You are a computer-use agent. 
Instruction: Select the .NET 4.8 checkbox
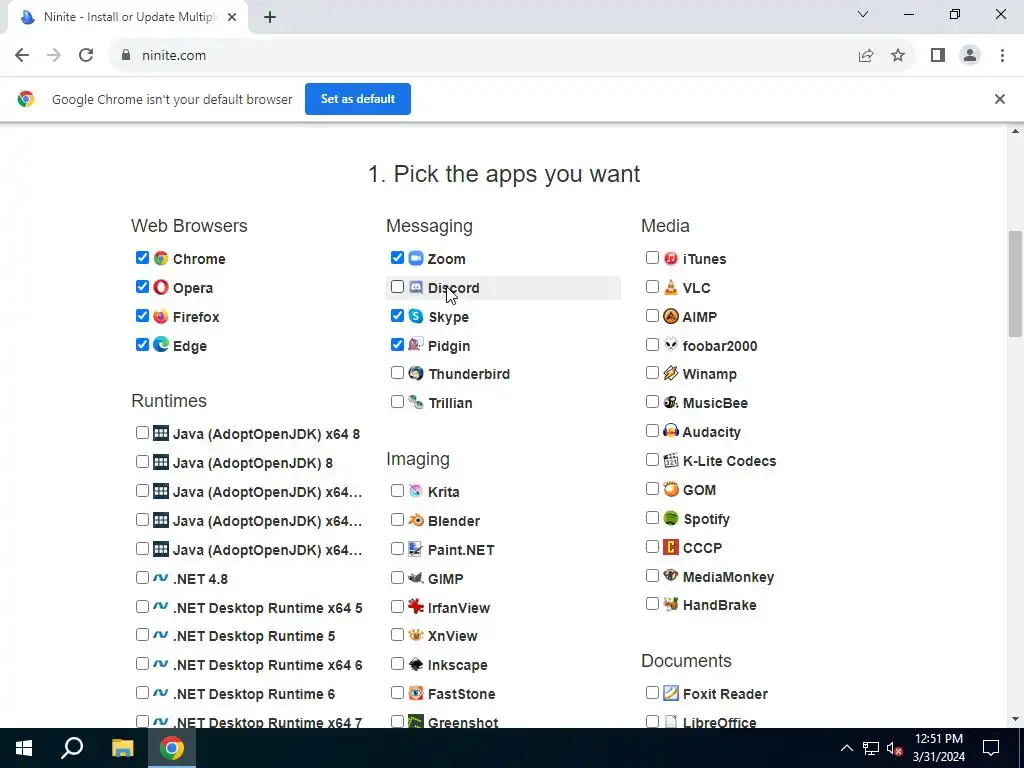[x=142, y=577]
